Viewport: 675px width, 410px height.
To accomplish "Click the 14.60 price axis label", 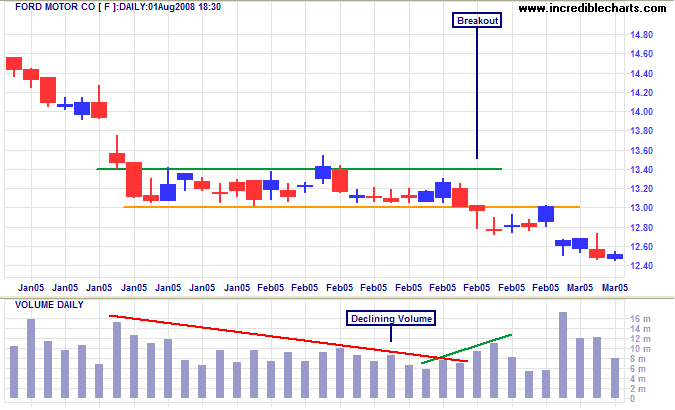I will (x=641, y=54).
